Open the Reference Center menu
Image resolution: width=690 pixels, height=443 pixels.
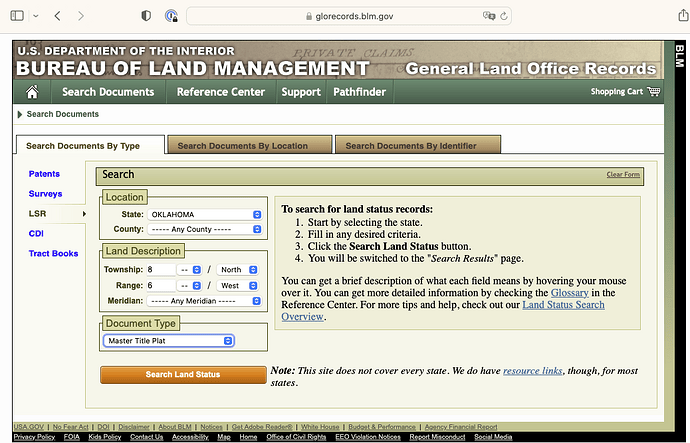click(x=221, y=92)
